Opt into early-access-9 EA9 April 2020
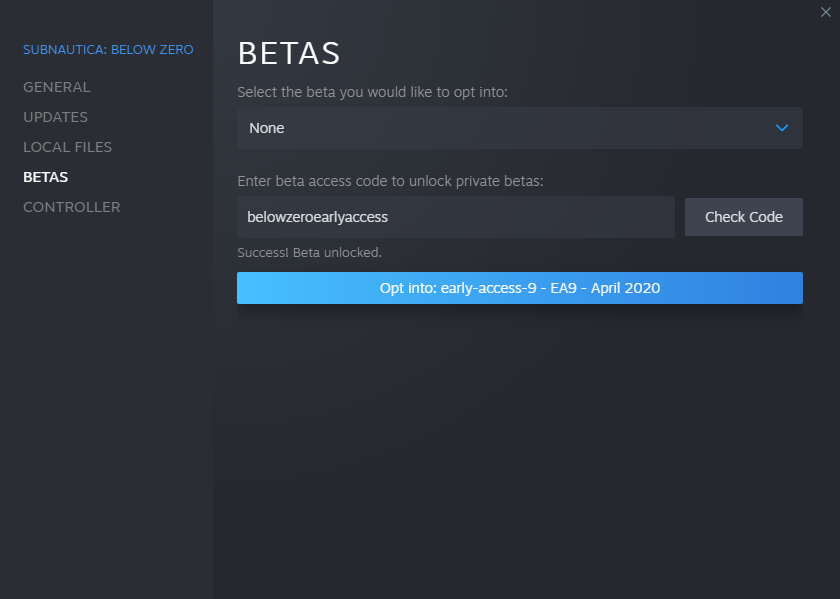This screenshot has width=840, height=599. point(520,288)
